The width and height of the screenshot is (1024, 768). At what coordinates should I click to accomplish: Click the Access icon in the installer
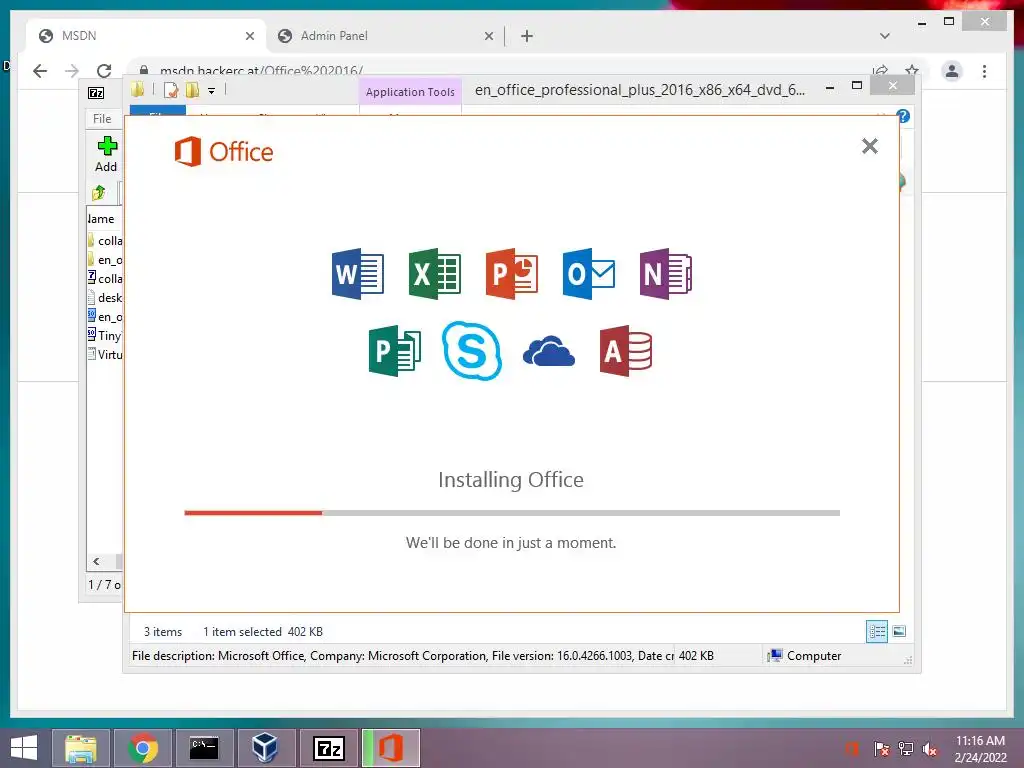point(626,351)
